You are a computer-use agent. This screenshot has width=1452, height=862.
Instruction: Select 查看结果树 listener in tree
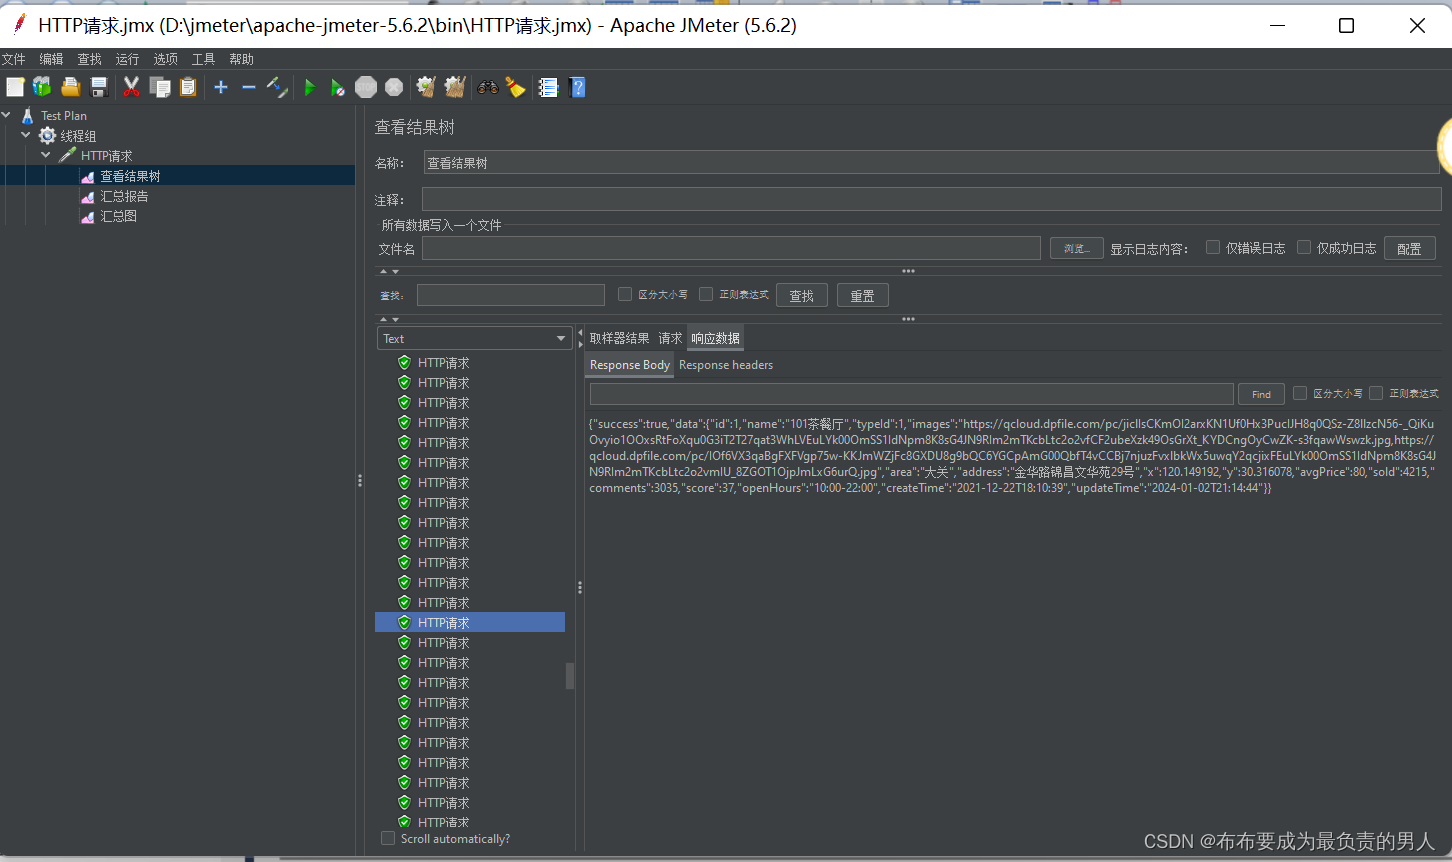pyautogui.click(x=130, y=176)
